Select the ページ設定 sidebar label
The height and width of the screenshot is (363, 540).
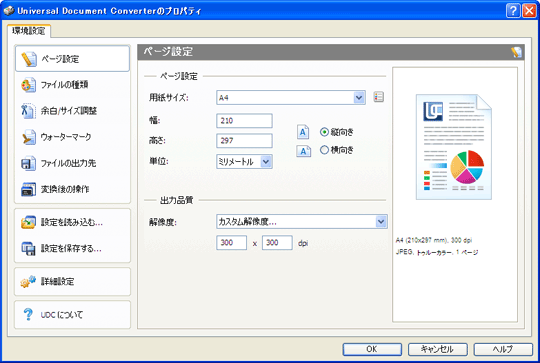click(x=60, y=59)
